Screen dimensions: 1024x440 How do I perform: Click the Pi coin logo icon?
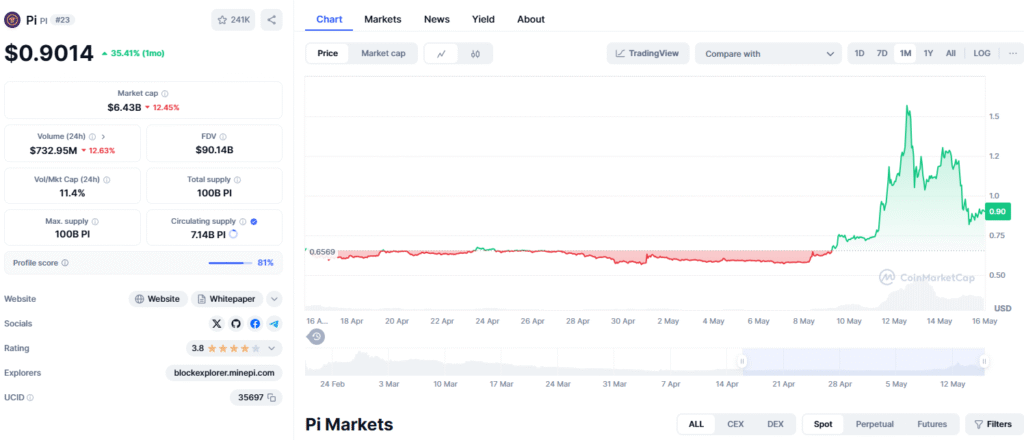coord(12,20)
